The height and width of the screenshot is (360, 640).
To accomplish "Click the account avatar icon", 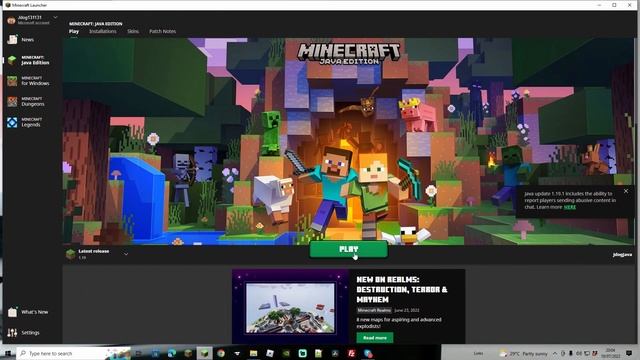I will [x=11, y=20].
